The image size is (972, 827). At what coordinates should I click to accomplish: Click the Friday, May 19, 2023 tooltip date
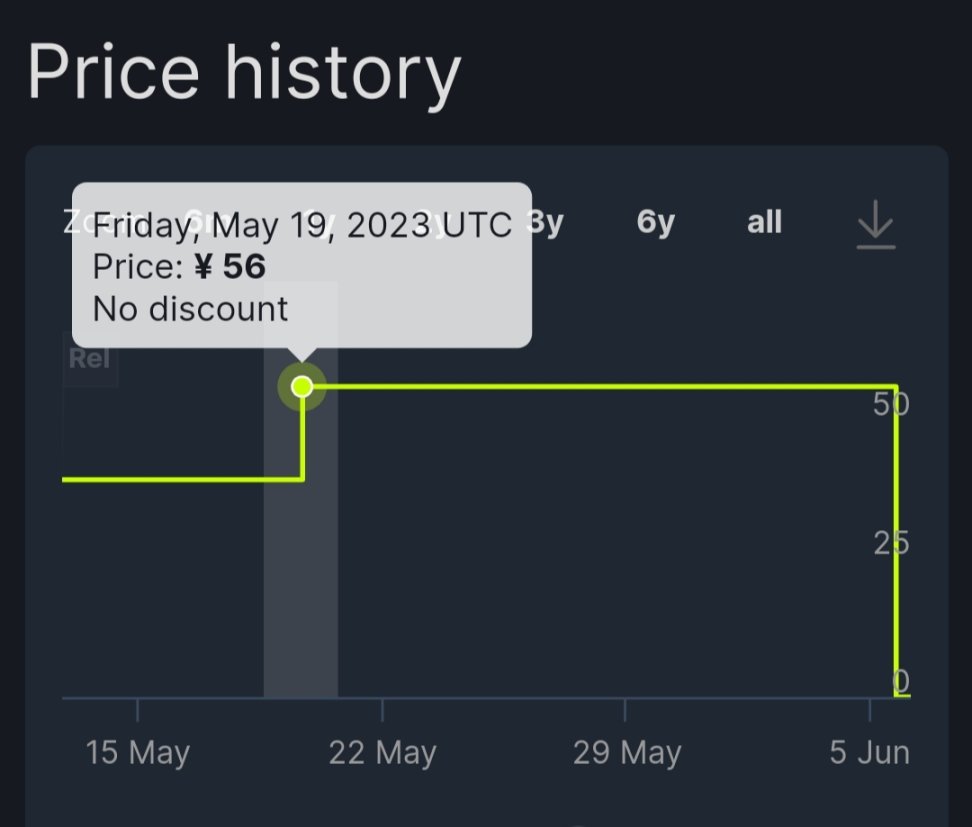pos(262,225)
